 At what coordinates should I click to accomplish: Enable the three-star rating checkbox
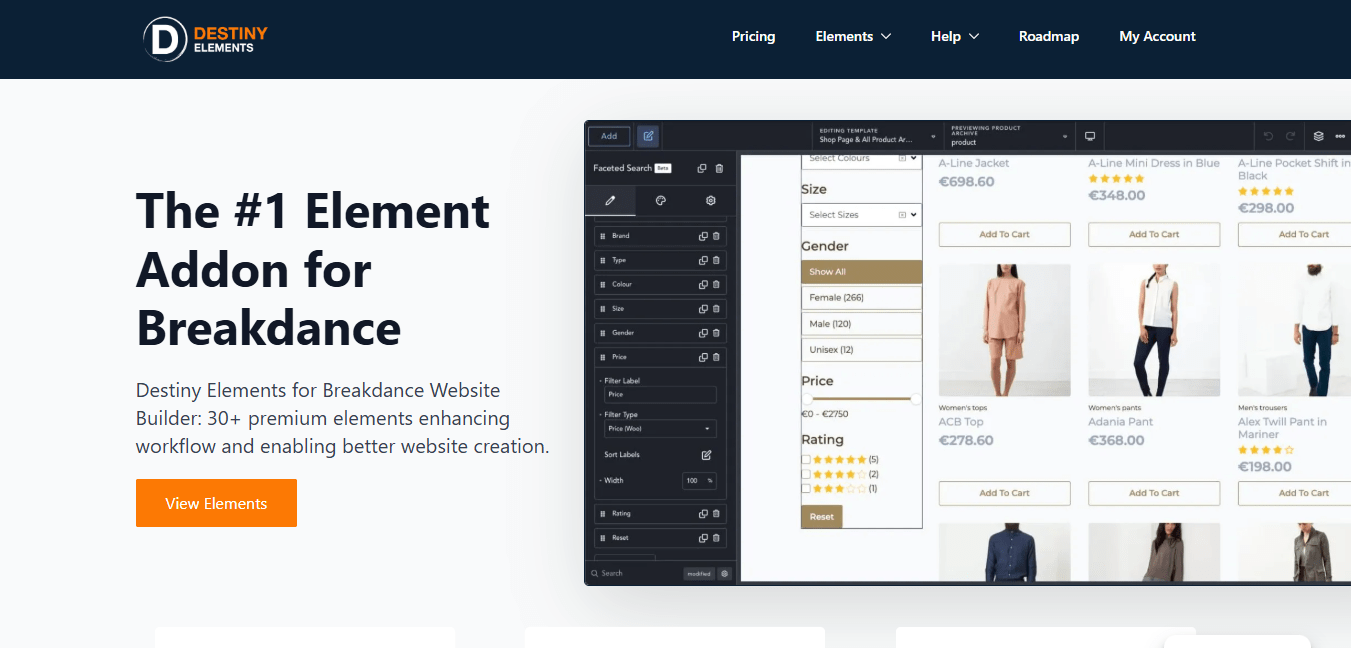coord(806,488)
